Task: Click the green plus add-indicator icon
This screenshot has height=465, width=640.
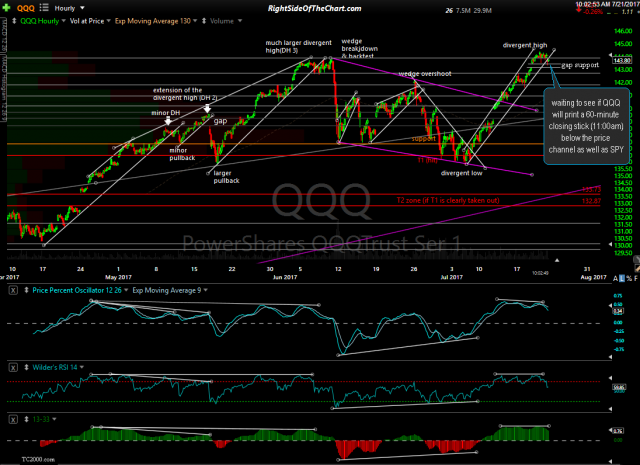Action: 7,8
